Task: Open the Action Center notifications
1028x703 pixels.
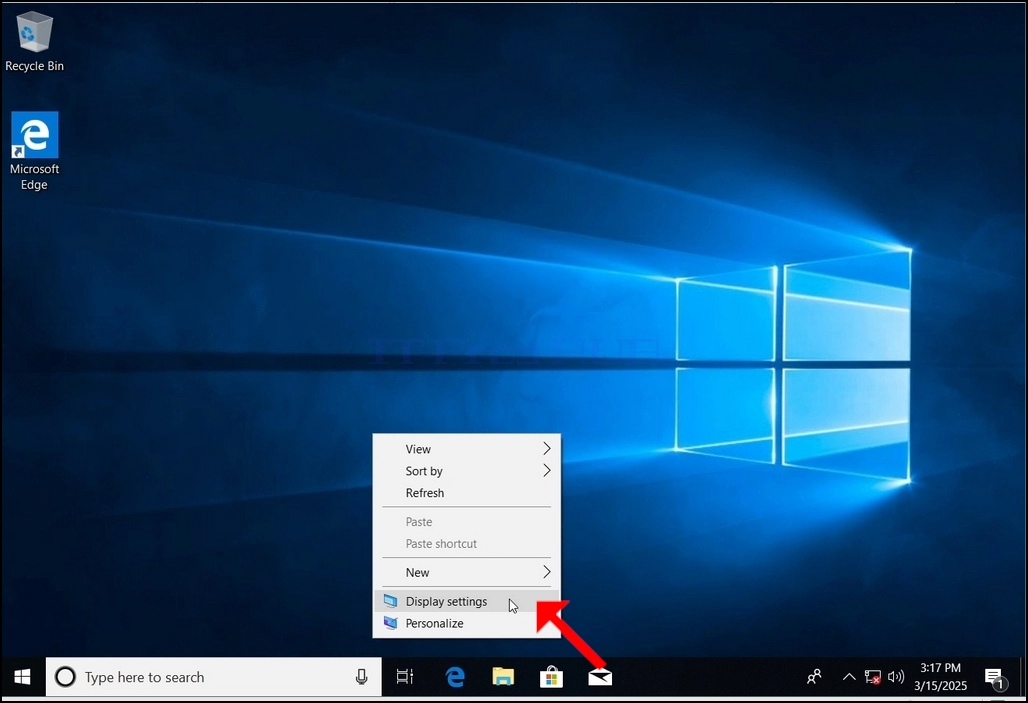Action: (995, 678)
